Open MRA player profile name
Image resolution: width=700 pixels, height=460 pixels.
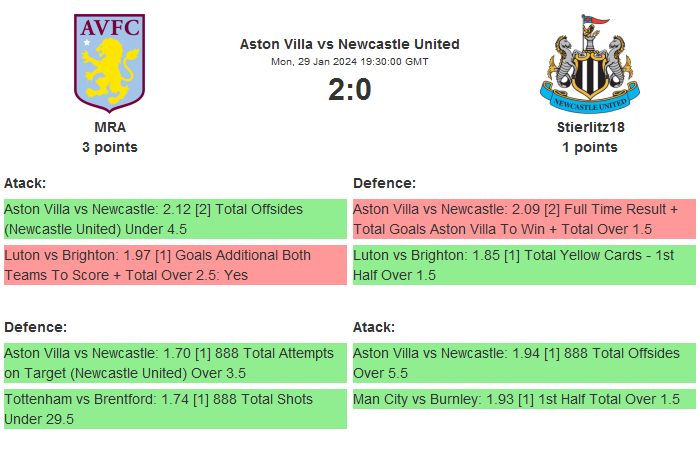[110, 127]
